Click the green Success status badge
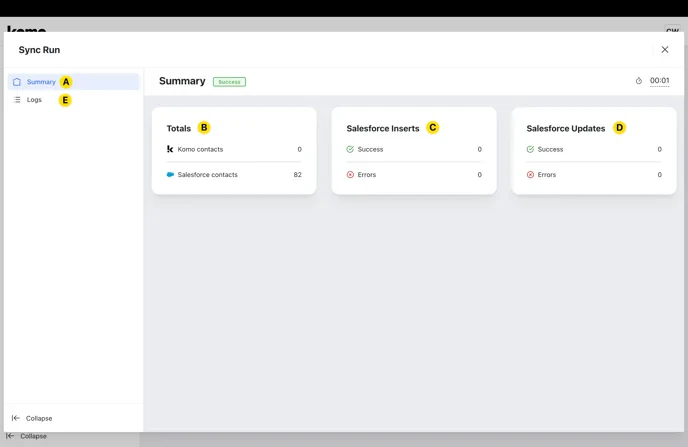The height and width of the screenshot is (447, 688). coord(229,82)
